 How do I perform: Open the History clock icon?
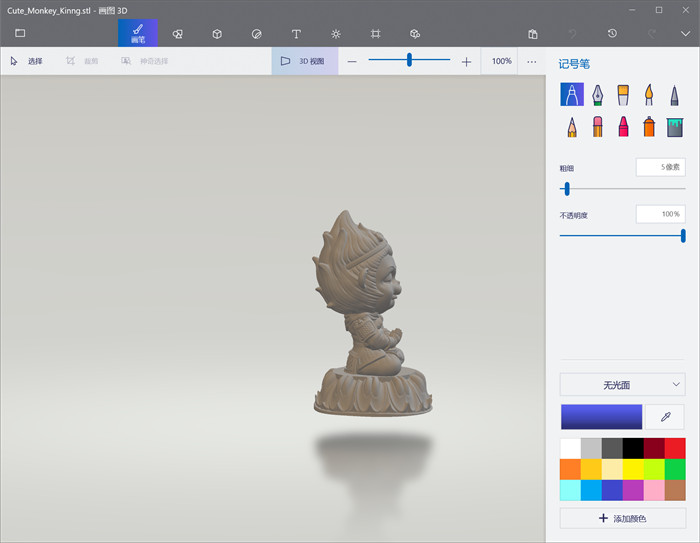click(612, 33)
